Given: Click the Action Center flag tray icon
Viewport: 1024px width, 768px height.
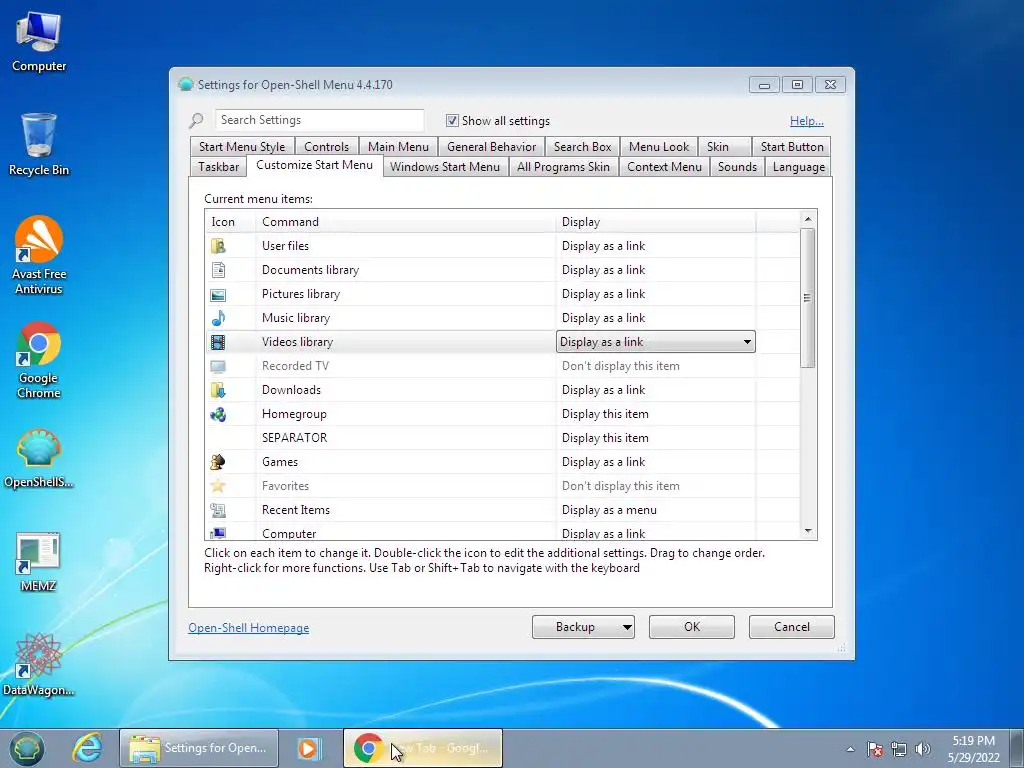Looking at the screenshot, I should click(875, 749).
